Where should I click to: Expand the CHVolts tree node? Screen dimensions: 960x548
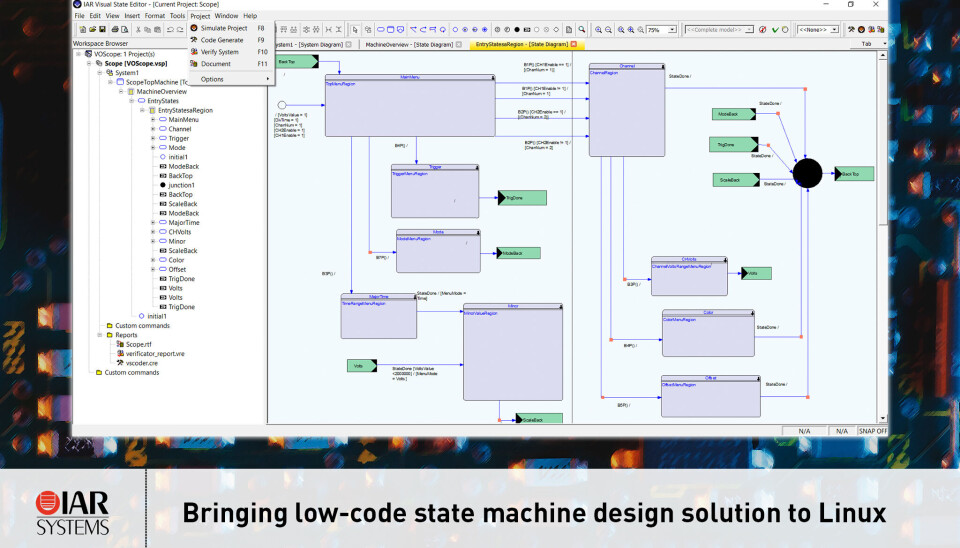pyautogui.click(x=153, y=232)
